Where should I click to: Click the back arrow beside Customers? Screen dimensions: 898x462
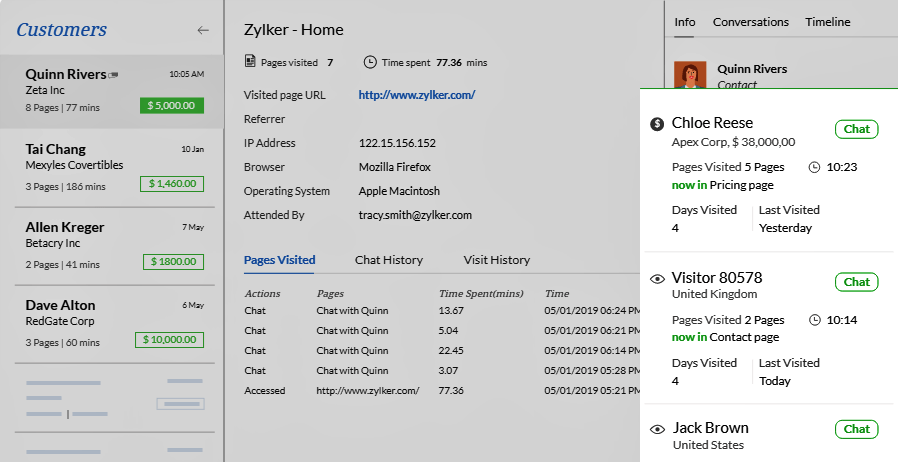click(203, 30)
